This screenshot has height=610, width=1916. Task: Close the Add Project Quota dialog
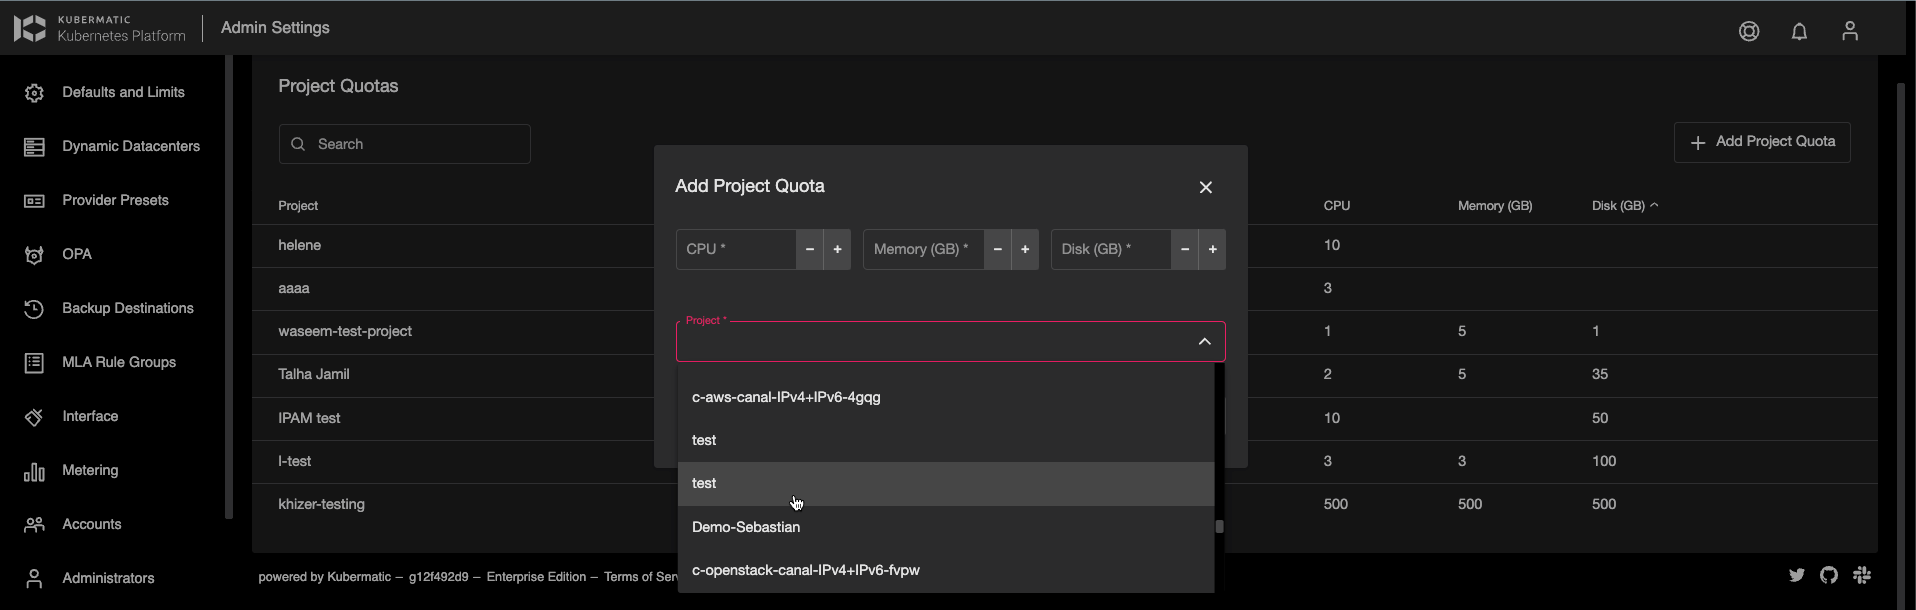coord(1206,187)
